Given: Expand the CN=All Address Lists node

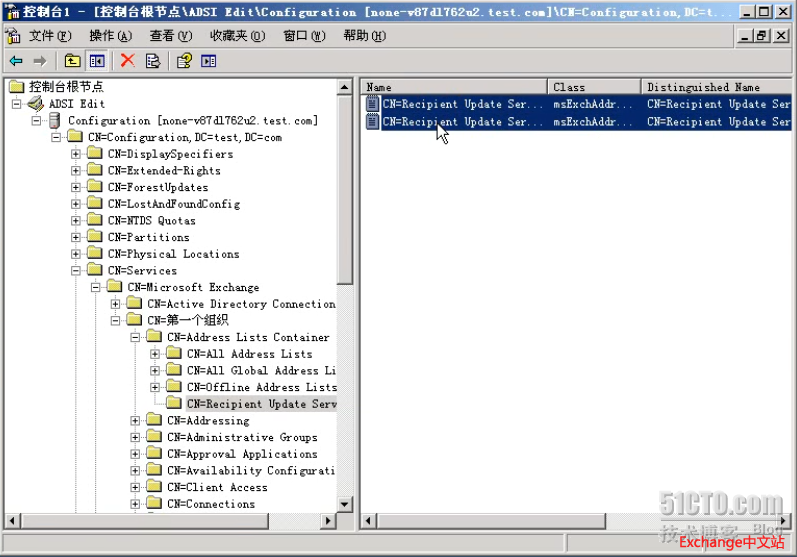Looking at the screenshot, I should (155, 354).
